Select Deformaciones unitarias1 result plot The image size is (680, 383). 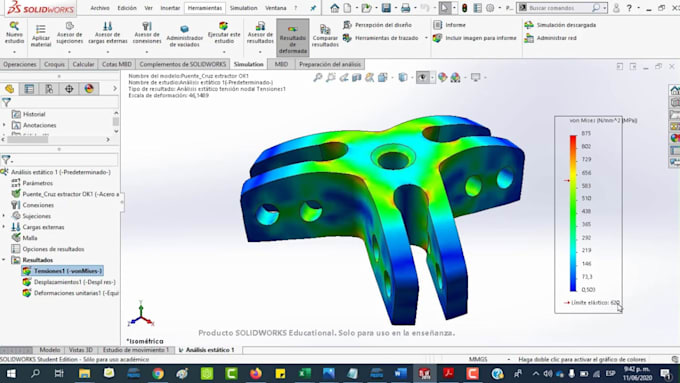click(70, 293)
